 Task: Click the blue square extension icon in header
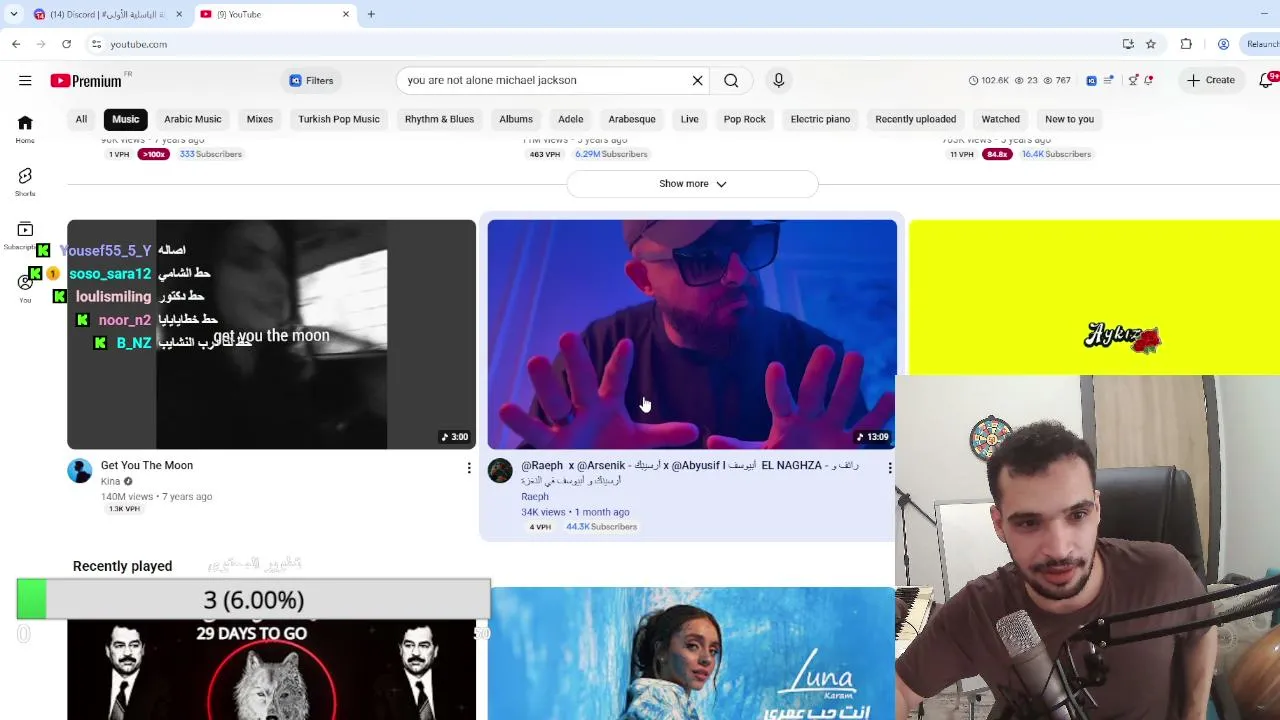pyautogui.click(x=1091, y=80)
